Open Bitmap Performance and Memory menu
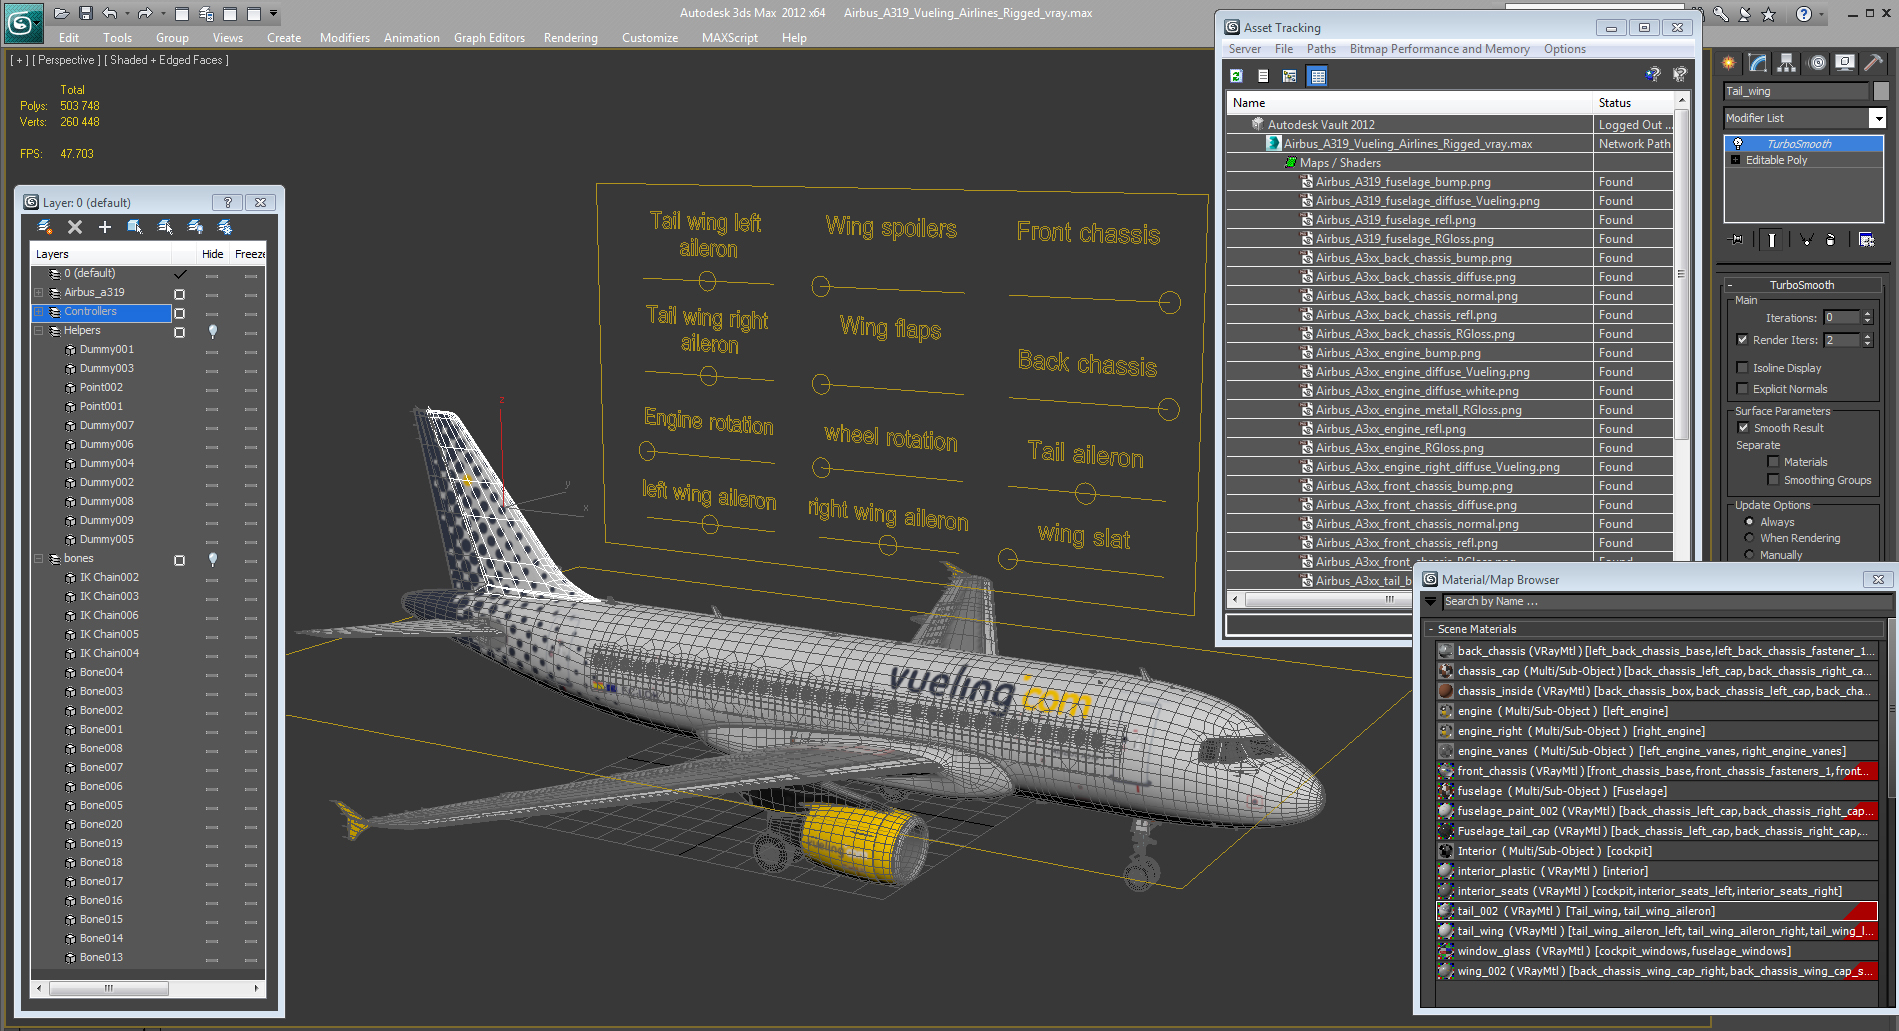The height and width of the screenshot is (1031, 1899). [1440, 49]
